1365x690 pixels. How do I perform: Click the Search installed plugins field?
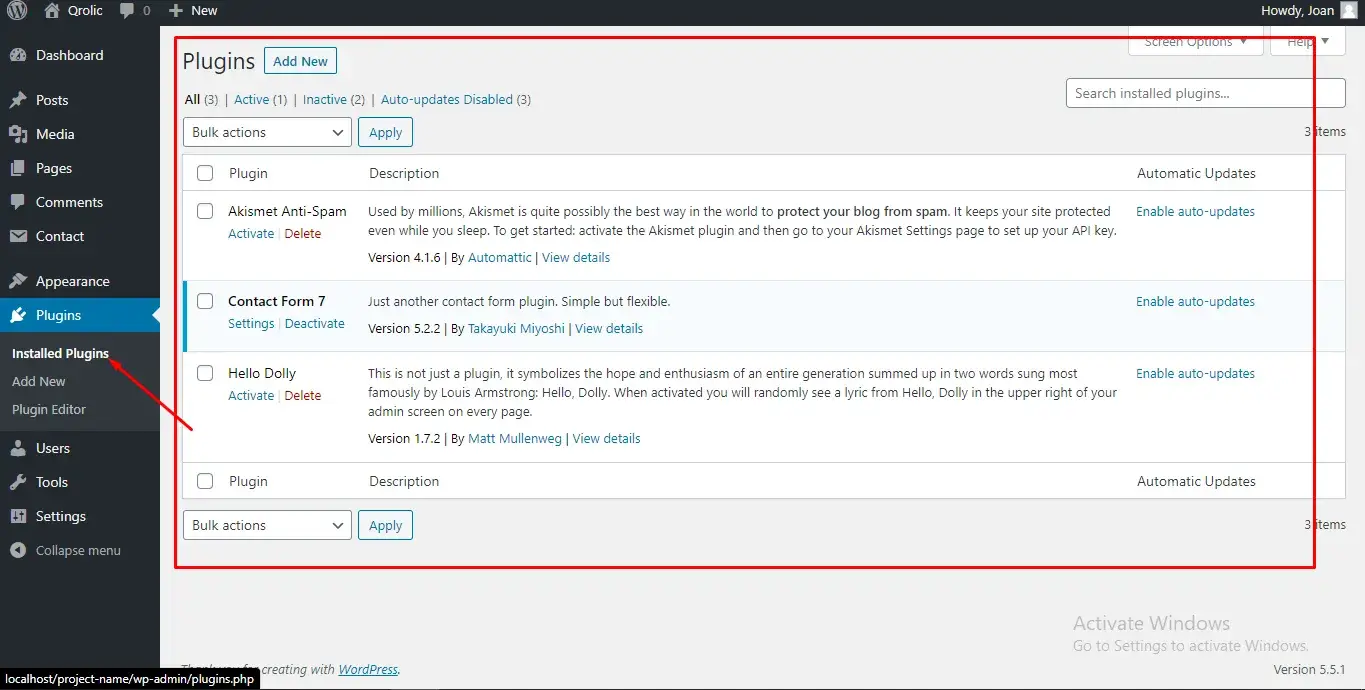click(1205, 93)
